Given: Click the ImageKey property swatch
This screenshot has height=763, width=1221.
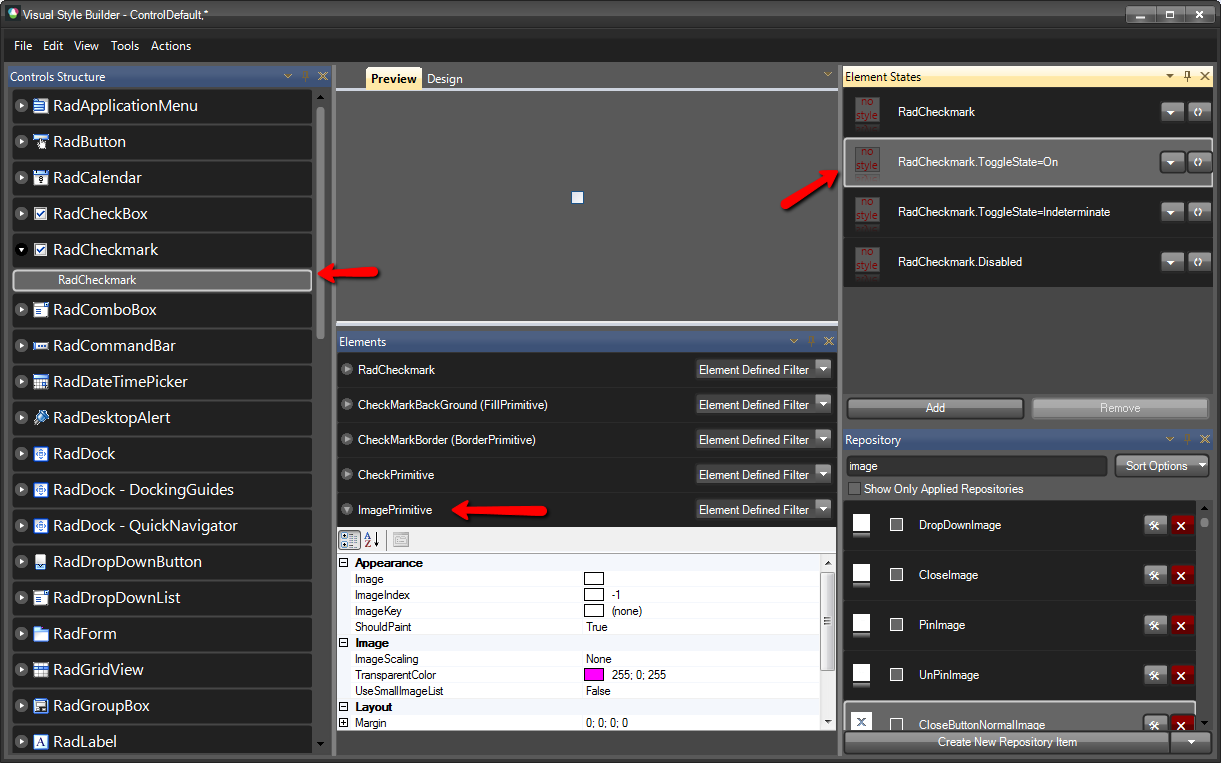Looking at the screenshot, I should 594,611.
